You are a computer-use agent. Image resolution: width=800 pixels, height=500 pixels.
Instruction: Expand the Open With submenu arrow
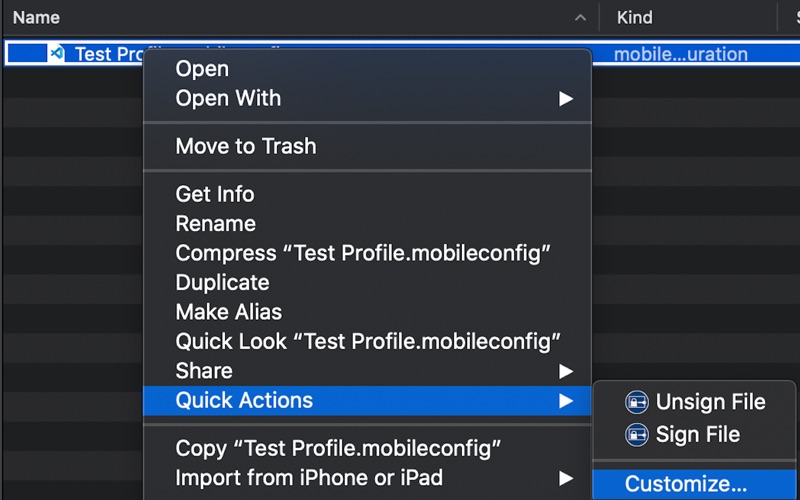coord(566,99)
